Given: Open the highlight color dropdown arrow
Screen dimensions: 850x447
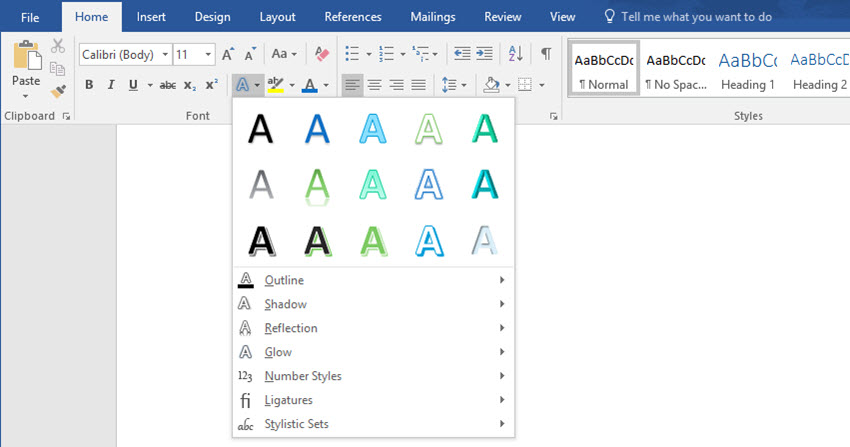Looking at the screenshot, I should [x=292, y=85].
